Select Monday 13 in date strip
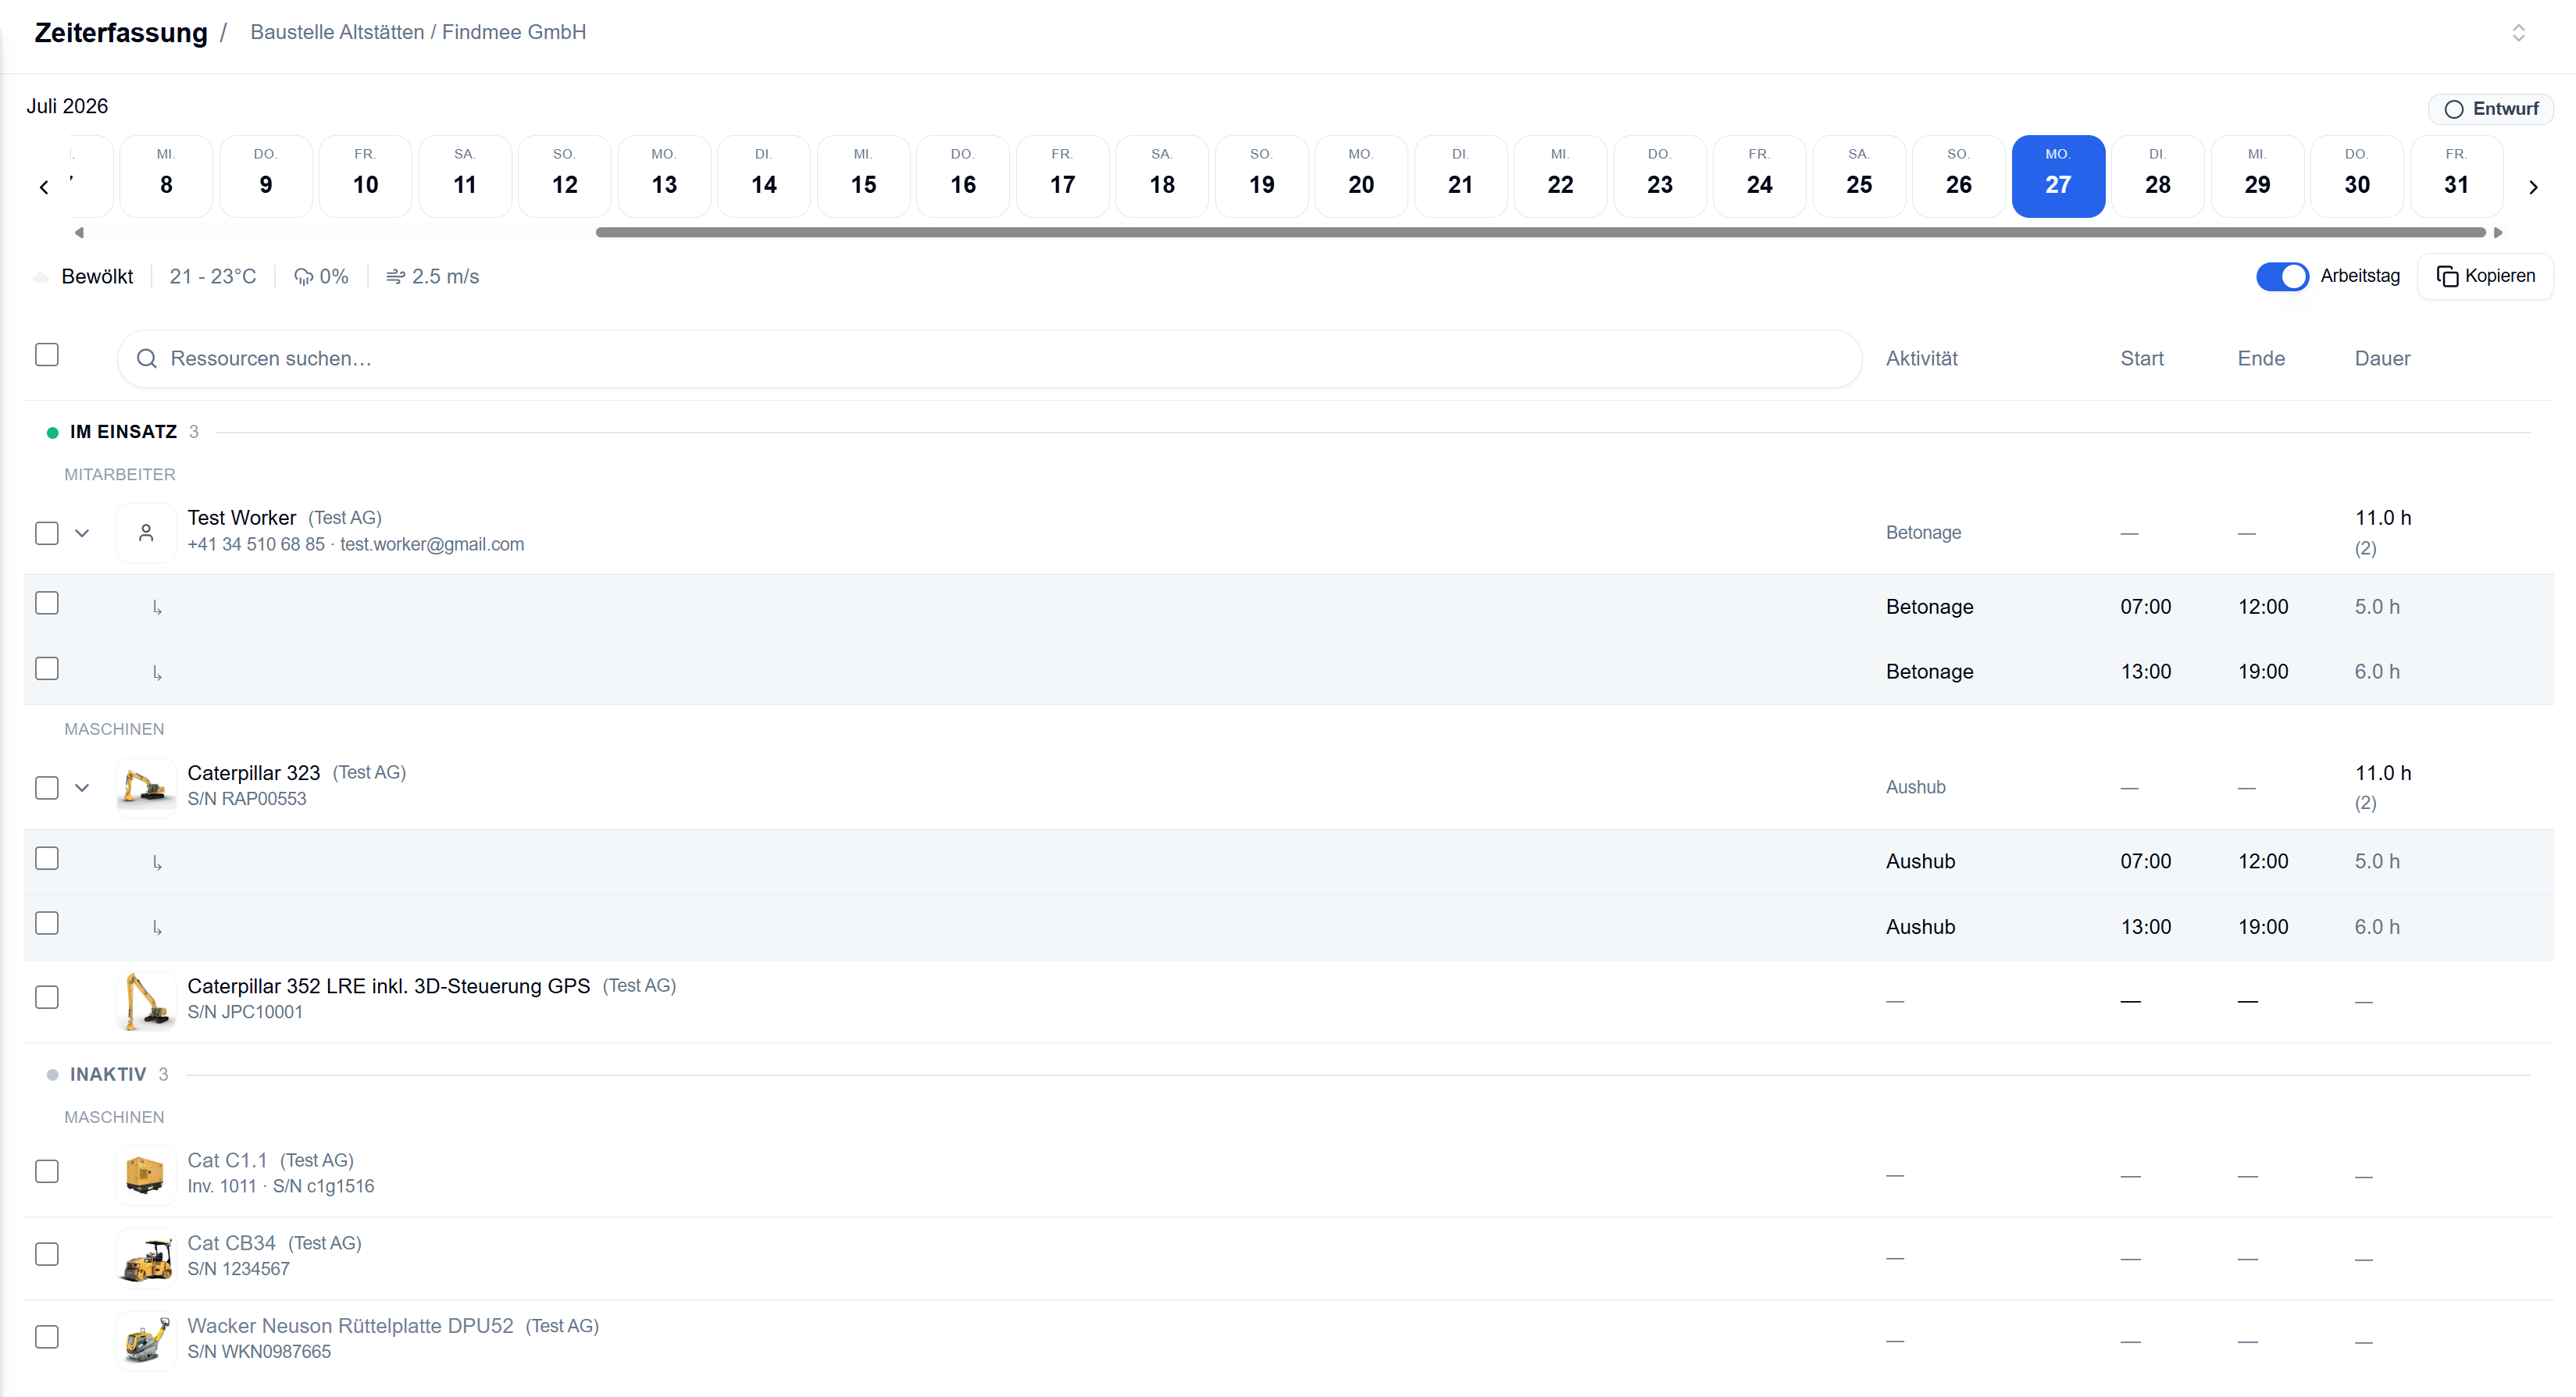The height and width of the screenshot is (1397, 2576). (664, 176)
